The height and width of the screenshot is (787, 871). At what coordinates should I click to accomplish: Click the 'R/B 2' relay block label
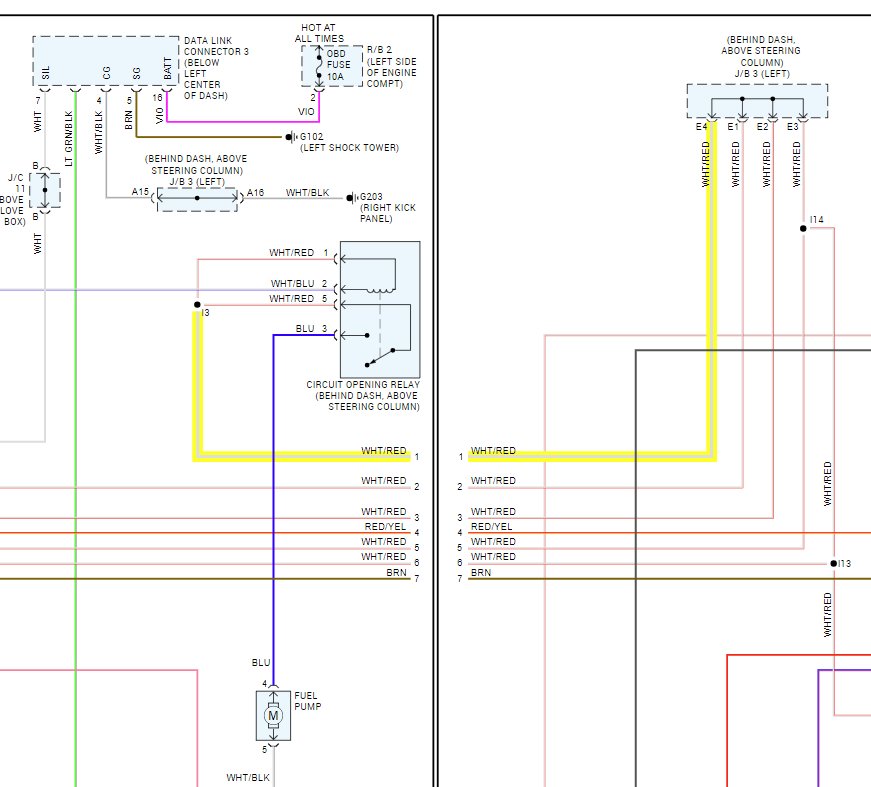coord(379,49)
